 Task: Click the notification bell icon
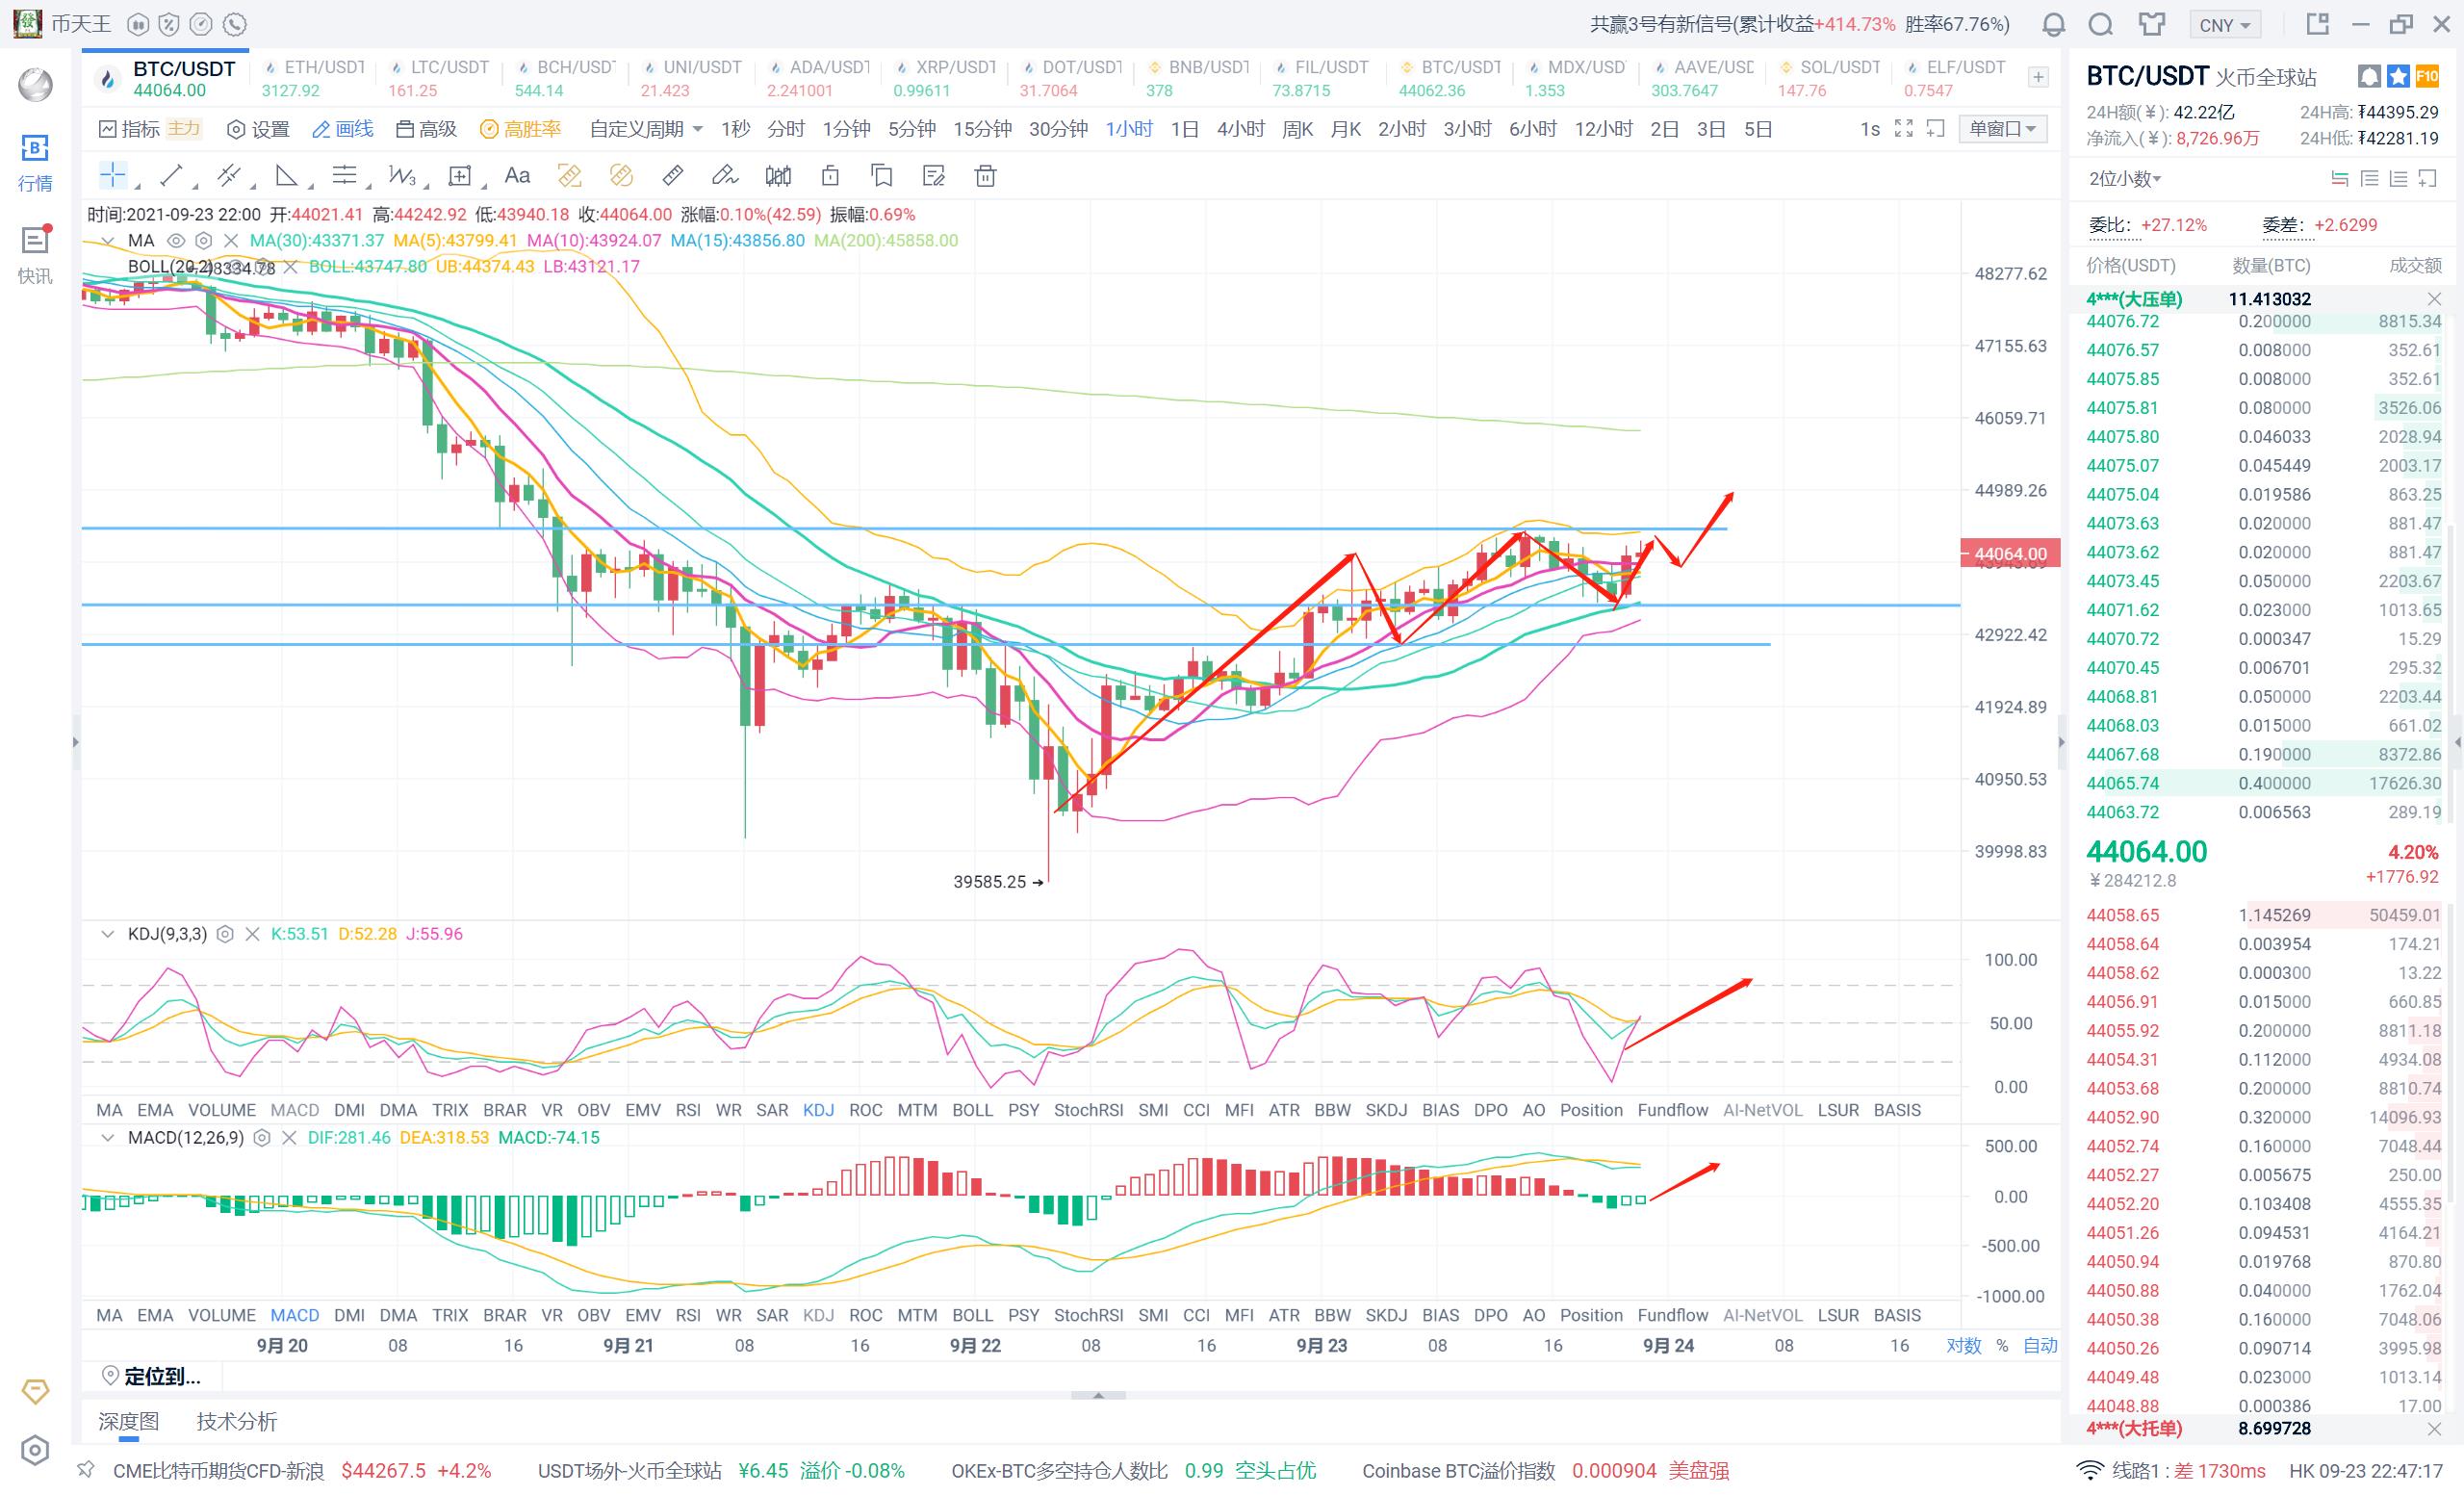point(2053,24)
